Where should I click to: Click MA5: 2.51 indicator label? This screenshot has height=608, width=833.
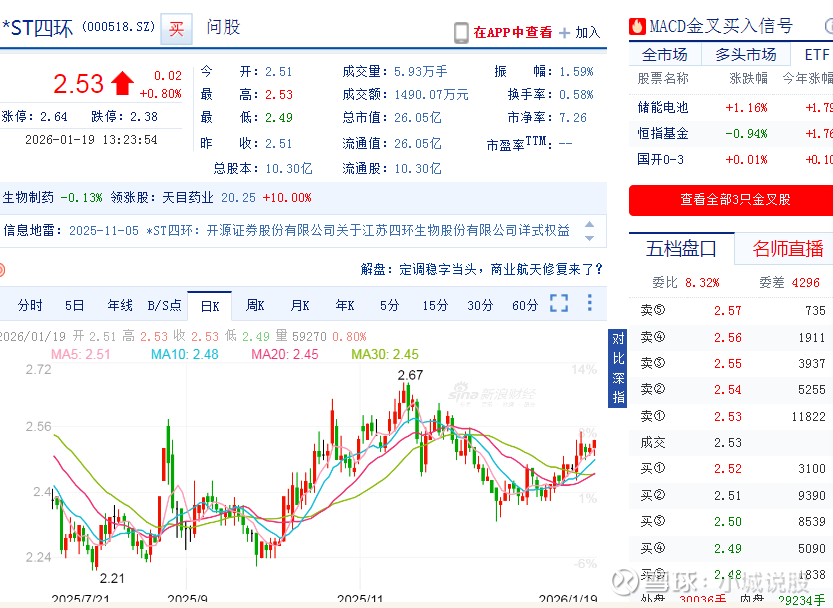click(x=81, y=354)
